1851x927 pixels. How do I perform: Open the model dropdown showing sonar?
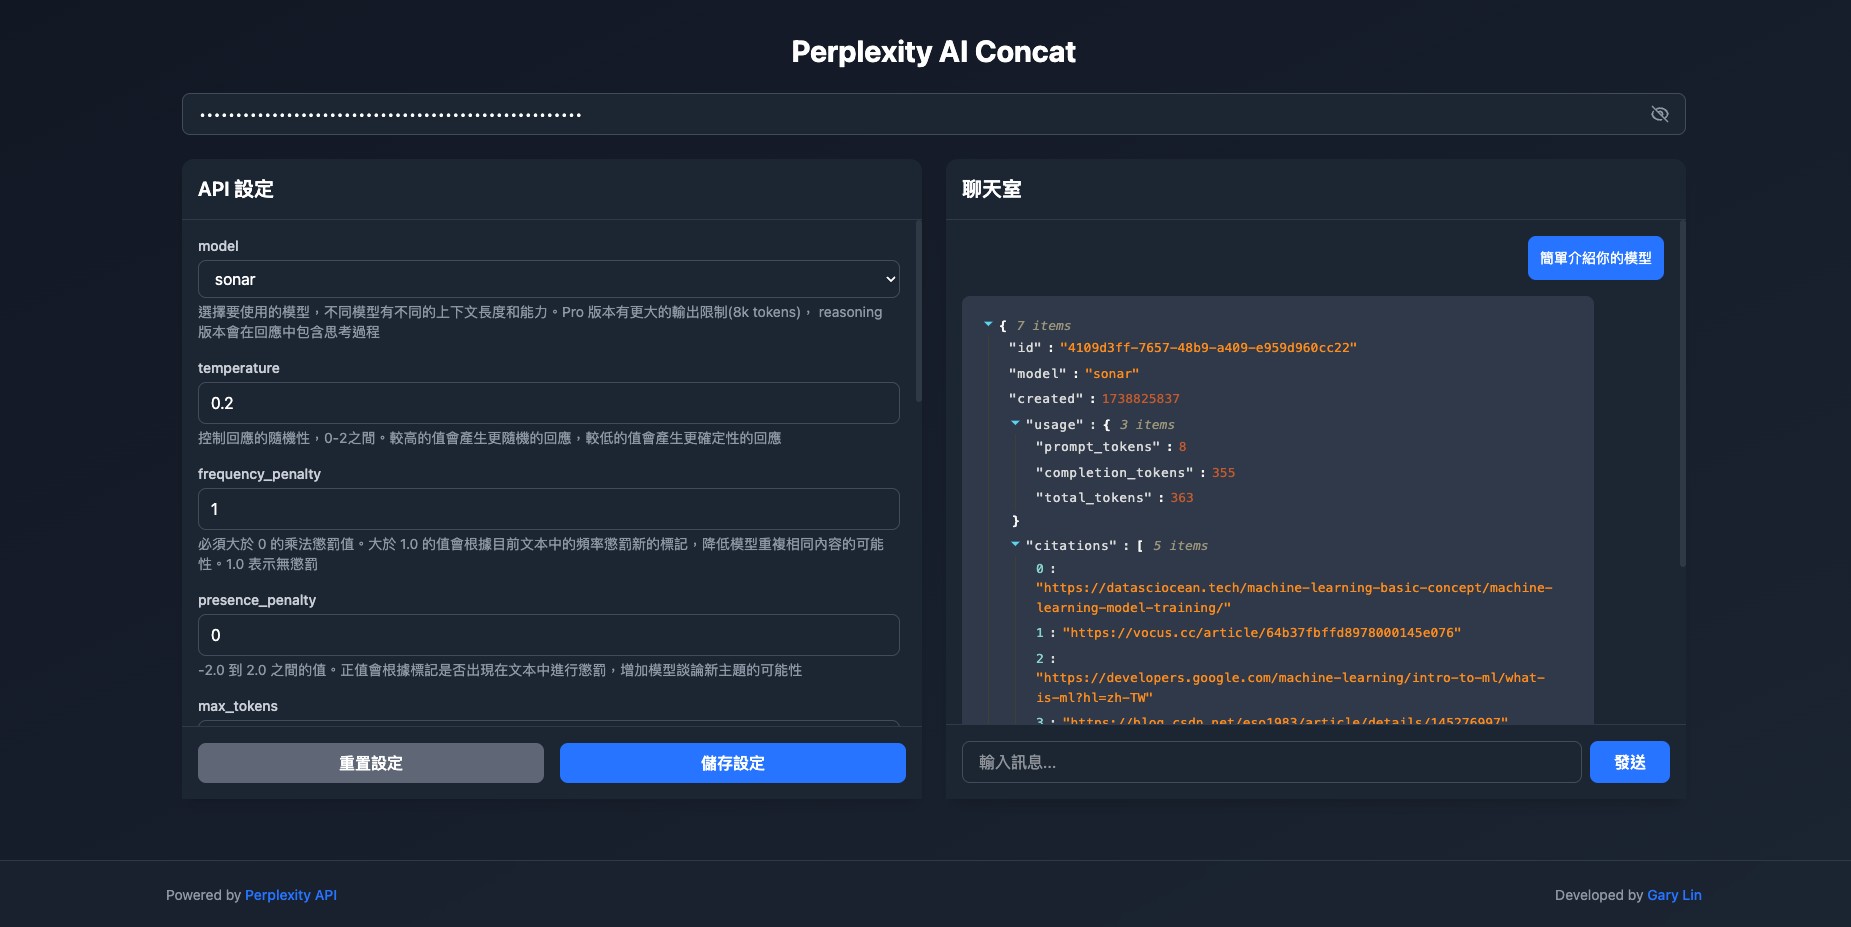coord(549,279)
